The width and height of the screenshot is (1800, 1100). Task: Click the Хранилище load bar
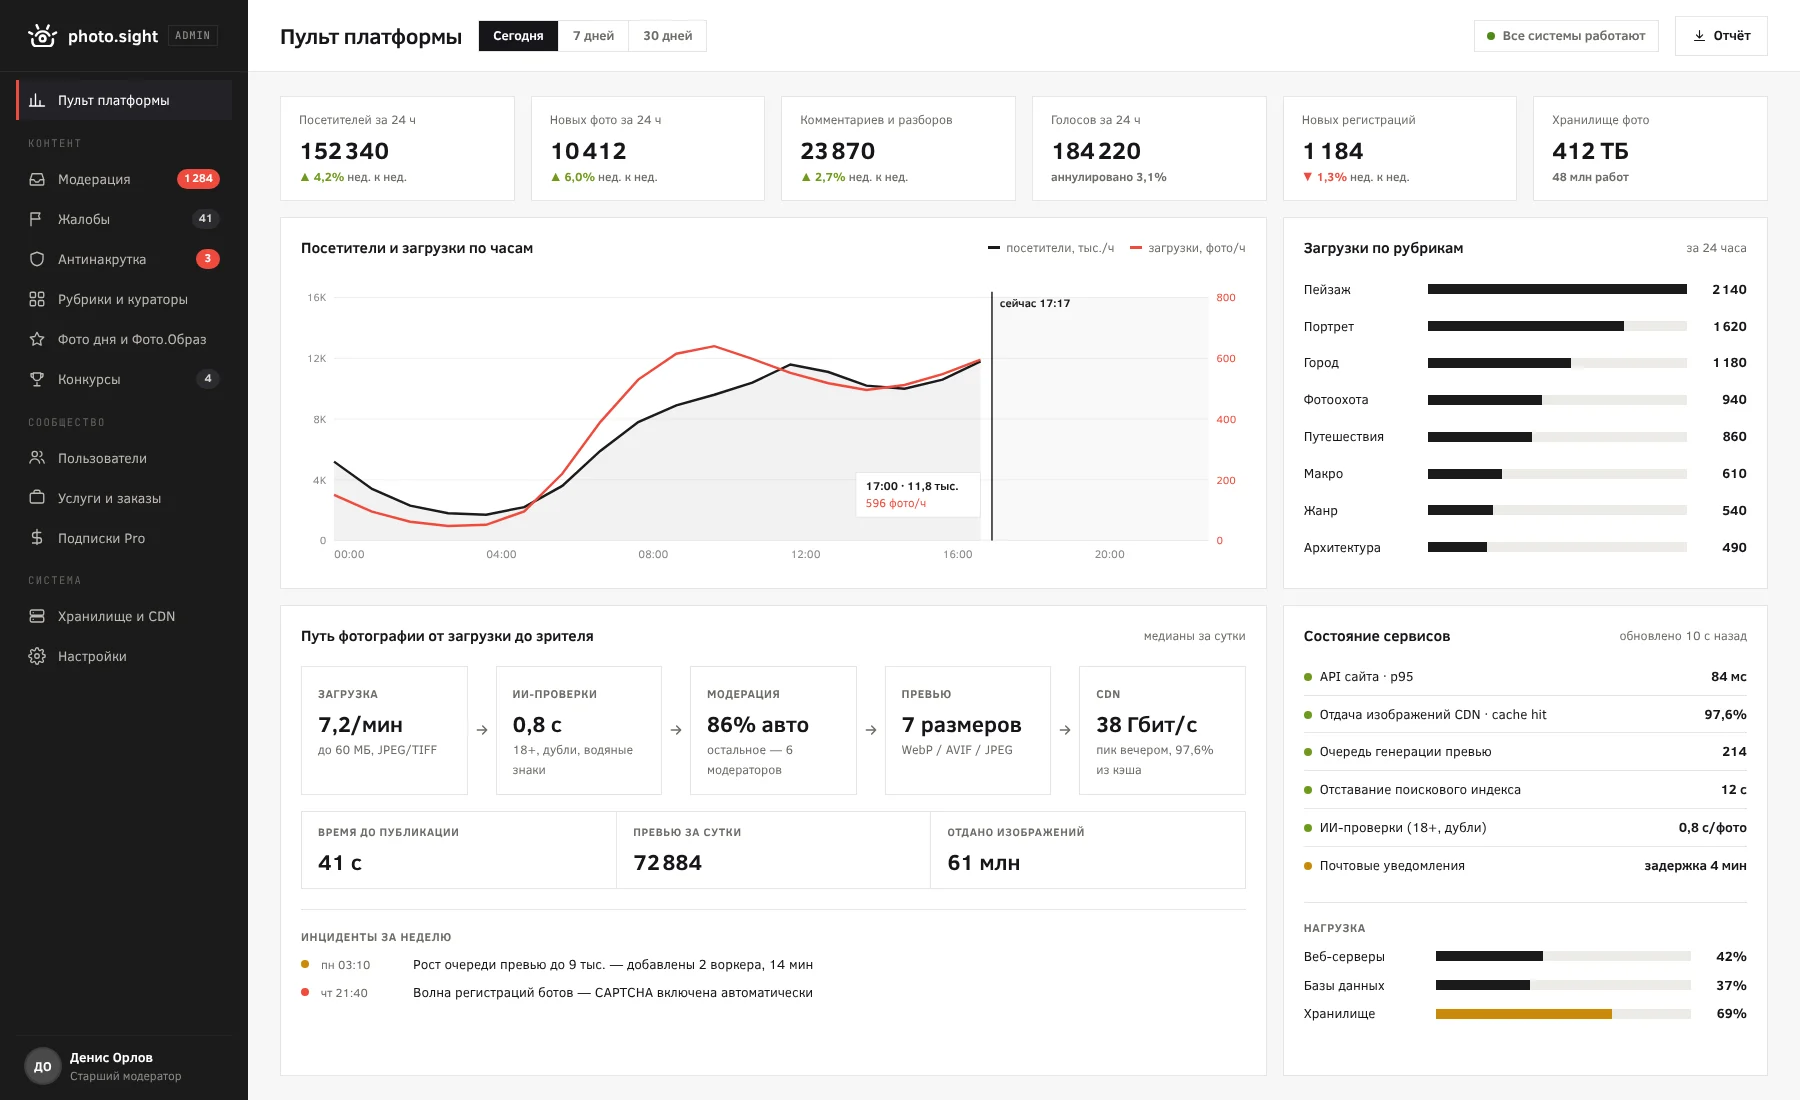tap(1563, 1014)
